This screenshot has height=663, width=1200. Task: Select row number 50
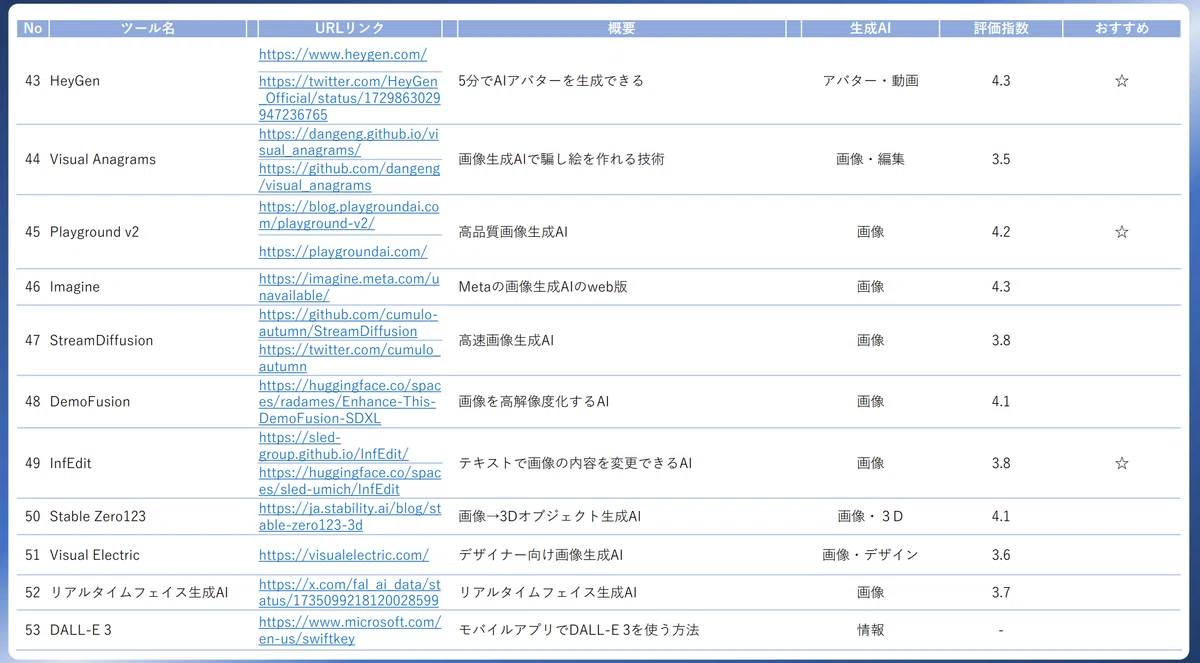pyautogui.click(x=33, y=516)
